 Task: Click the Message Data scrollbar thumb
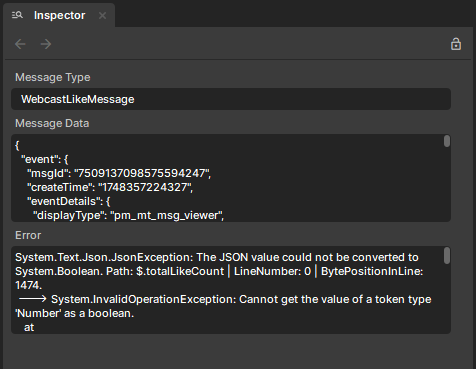coord(447,141)
